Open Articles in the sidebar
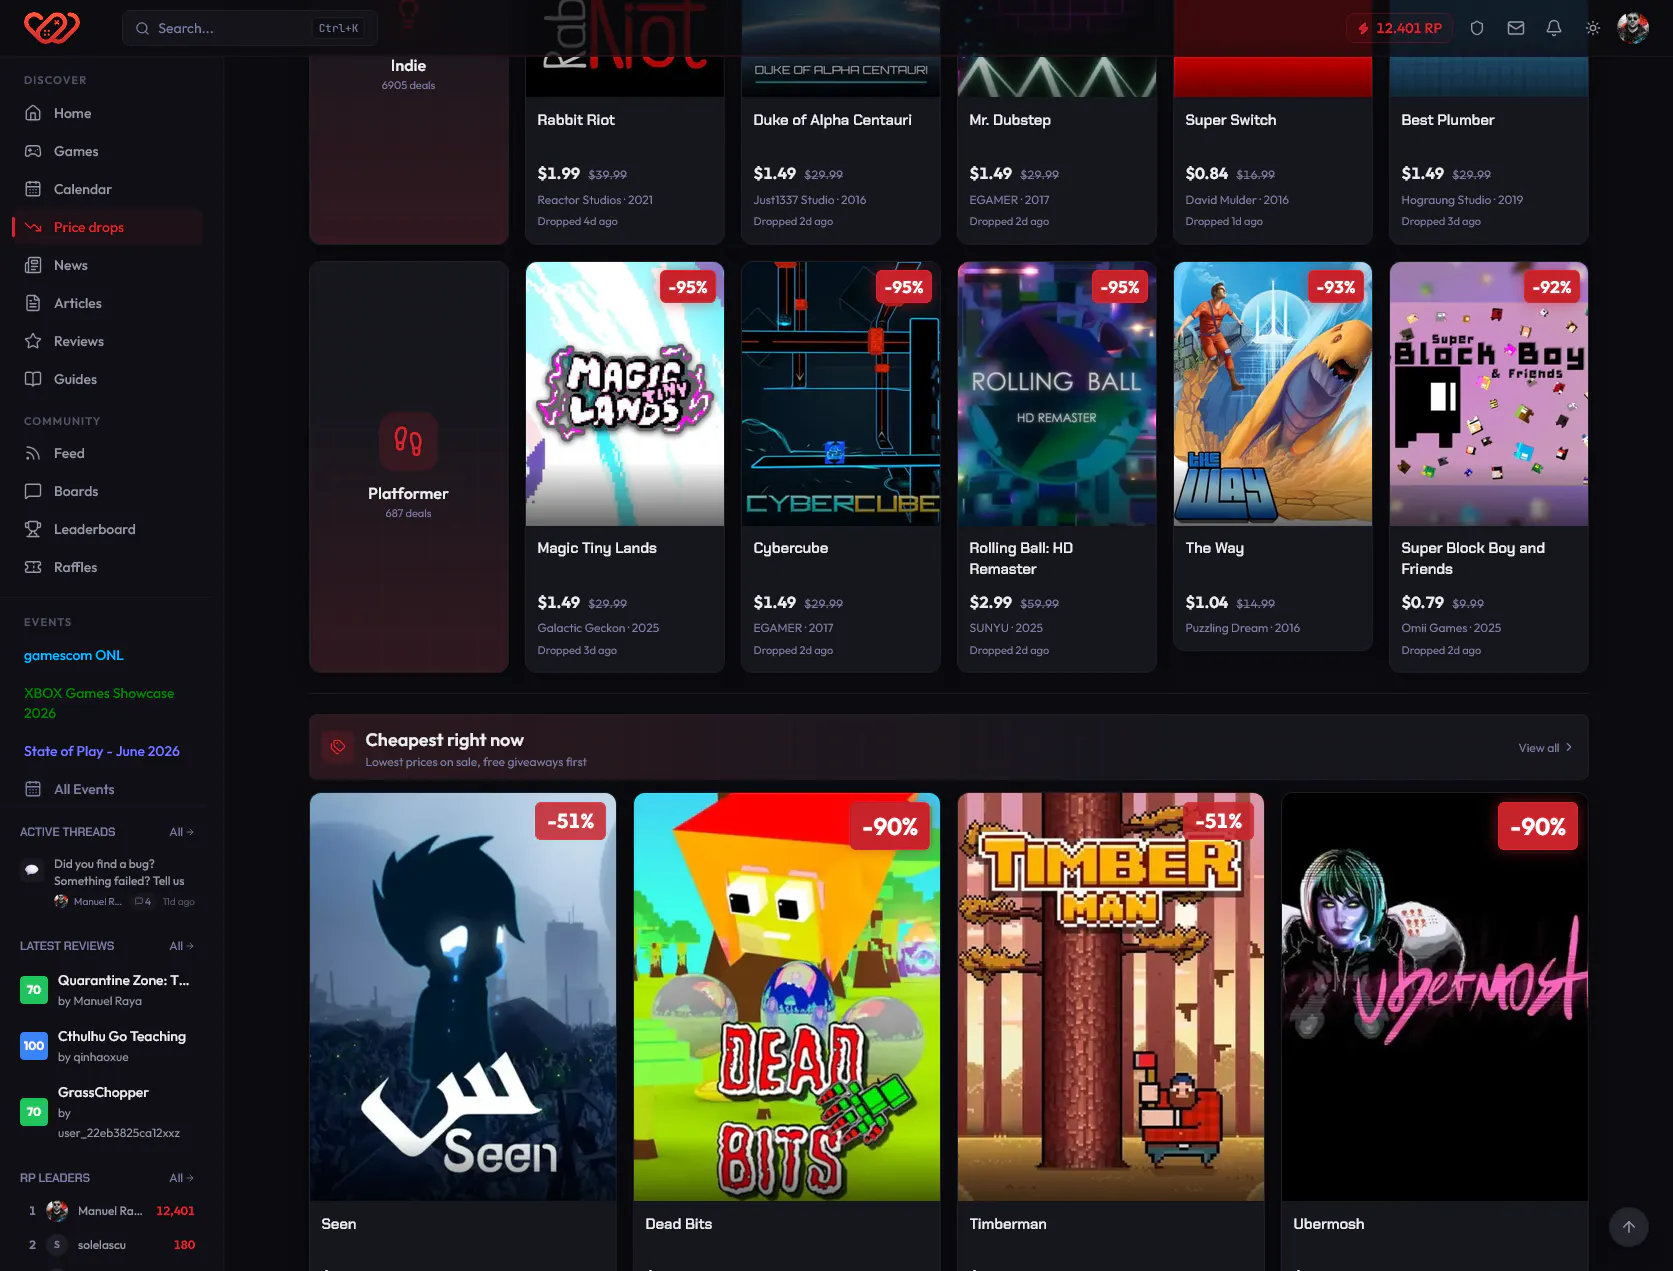The width and height of the screenshot is (1673, 1271). pos(108,303)
